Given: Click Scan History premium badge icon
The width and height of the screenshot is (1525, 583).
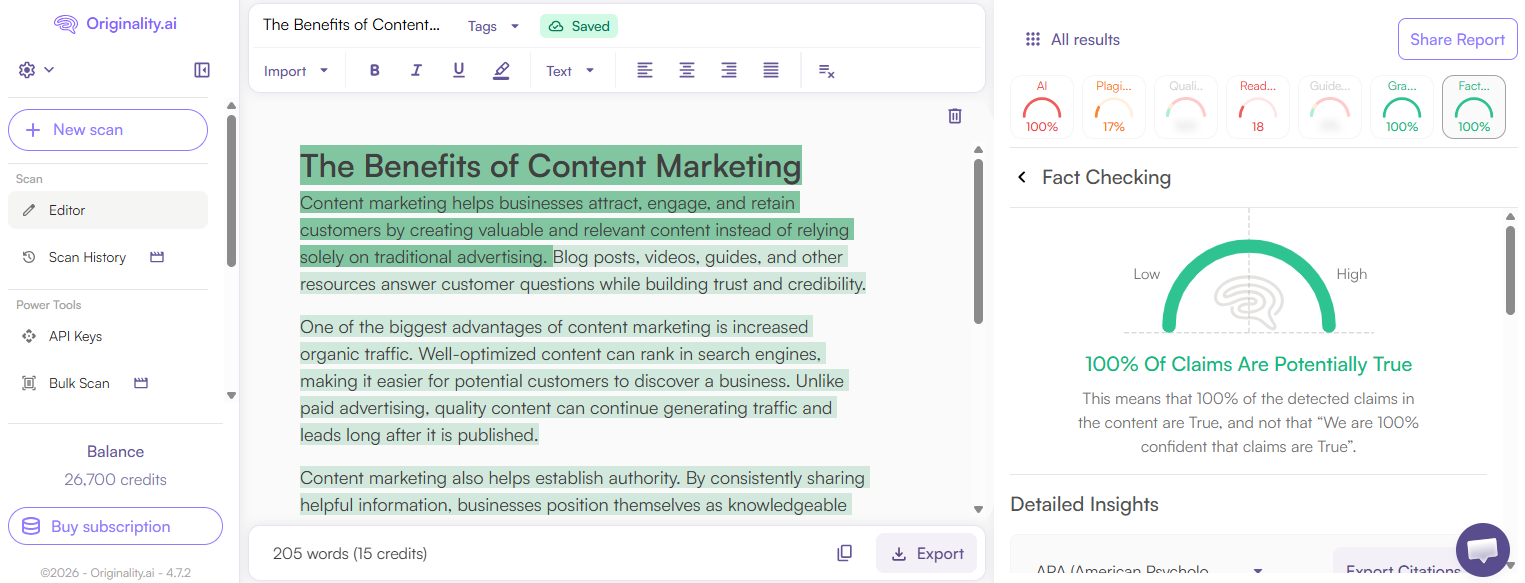Looking at the screenshot, I should [x=156, y=257].
